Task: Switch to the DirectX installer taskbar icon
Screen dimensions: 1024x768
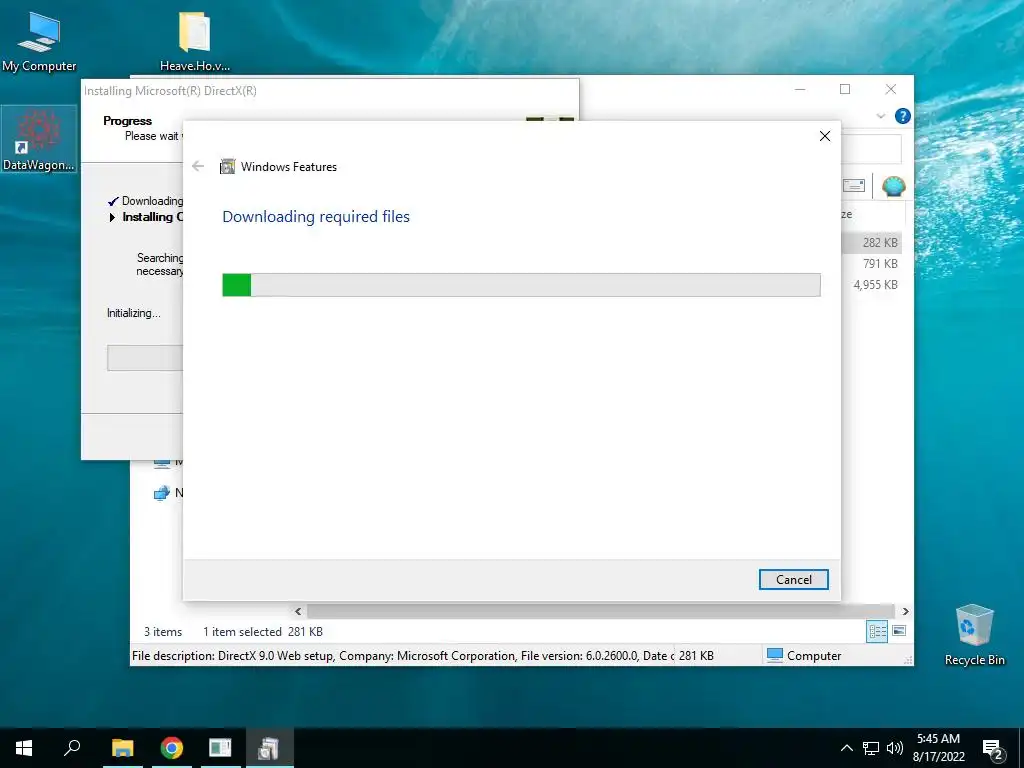Action: pos(220,748)
